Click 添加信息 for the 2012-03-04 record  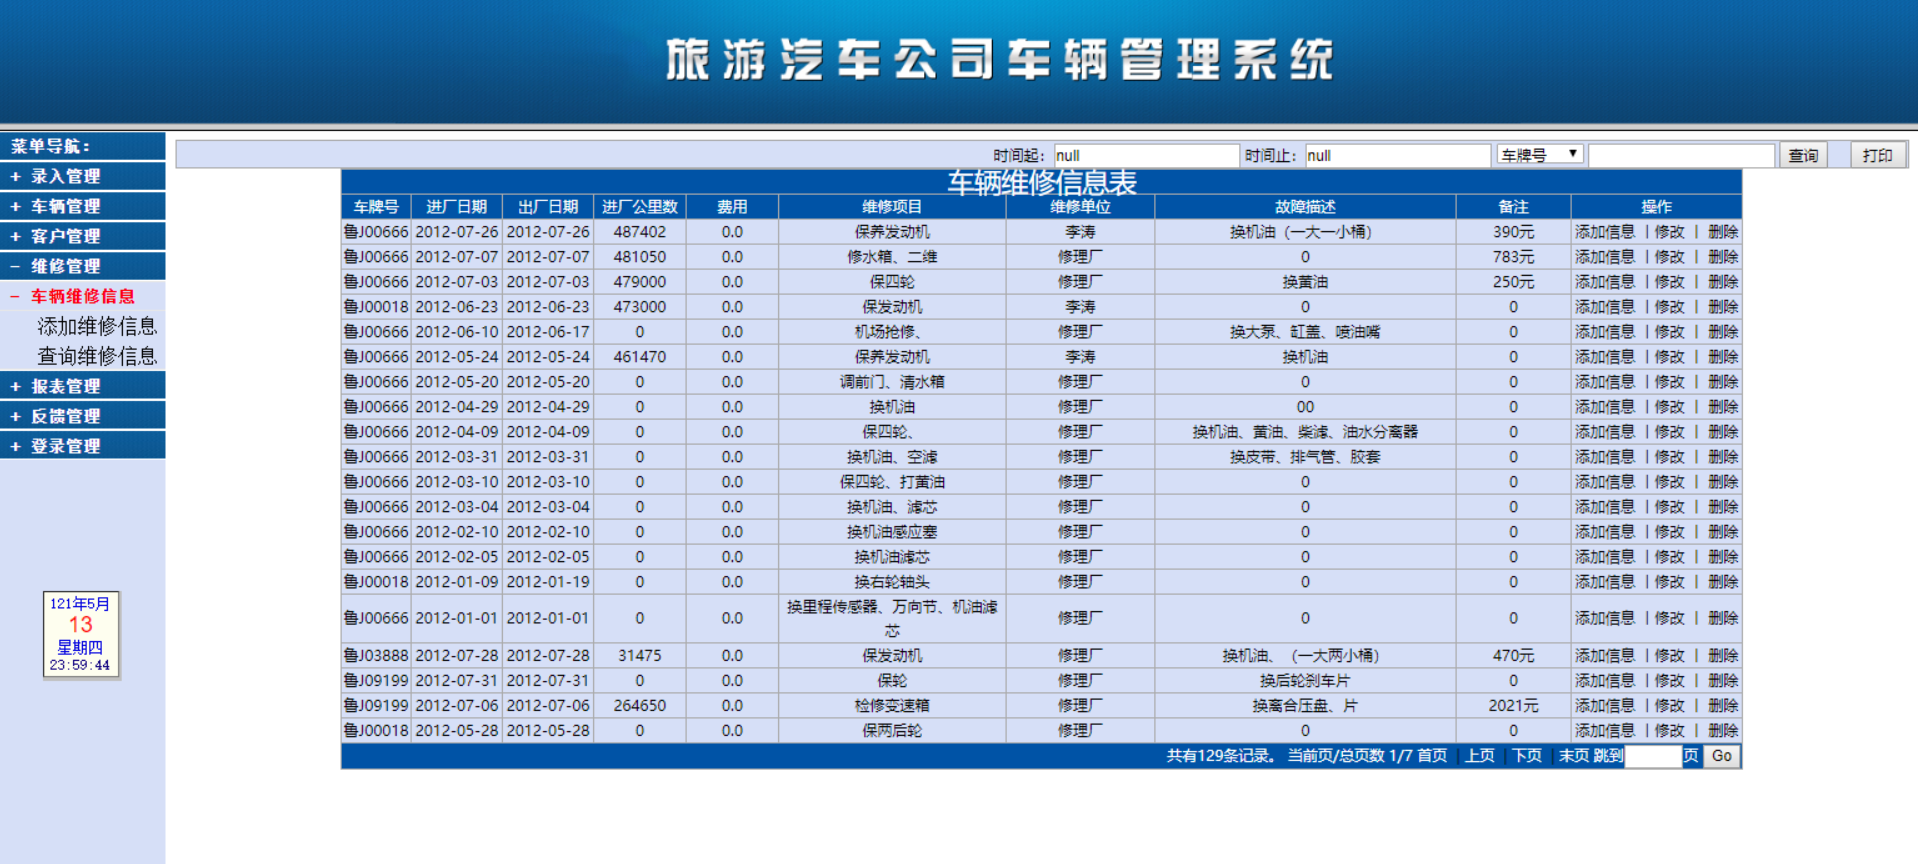pos(1605,507)
